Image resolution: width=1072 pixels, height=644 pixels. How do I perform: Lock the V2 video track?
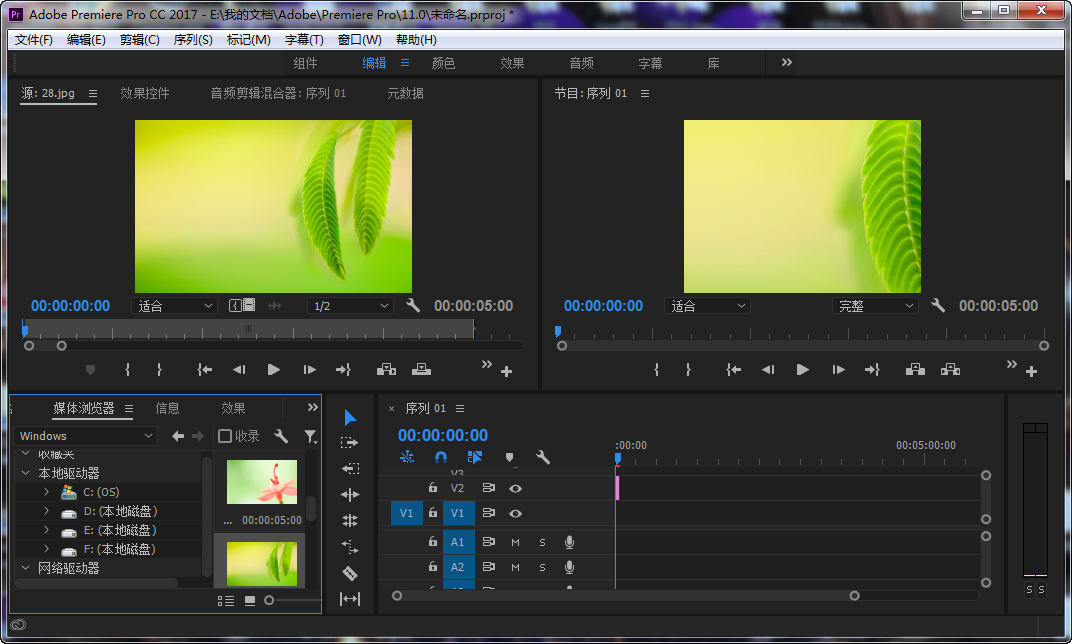pyautogui.click(x=432, y=488)
